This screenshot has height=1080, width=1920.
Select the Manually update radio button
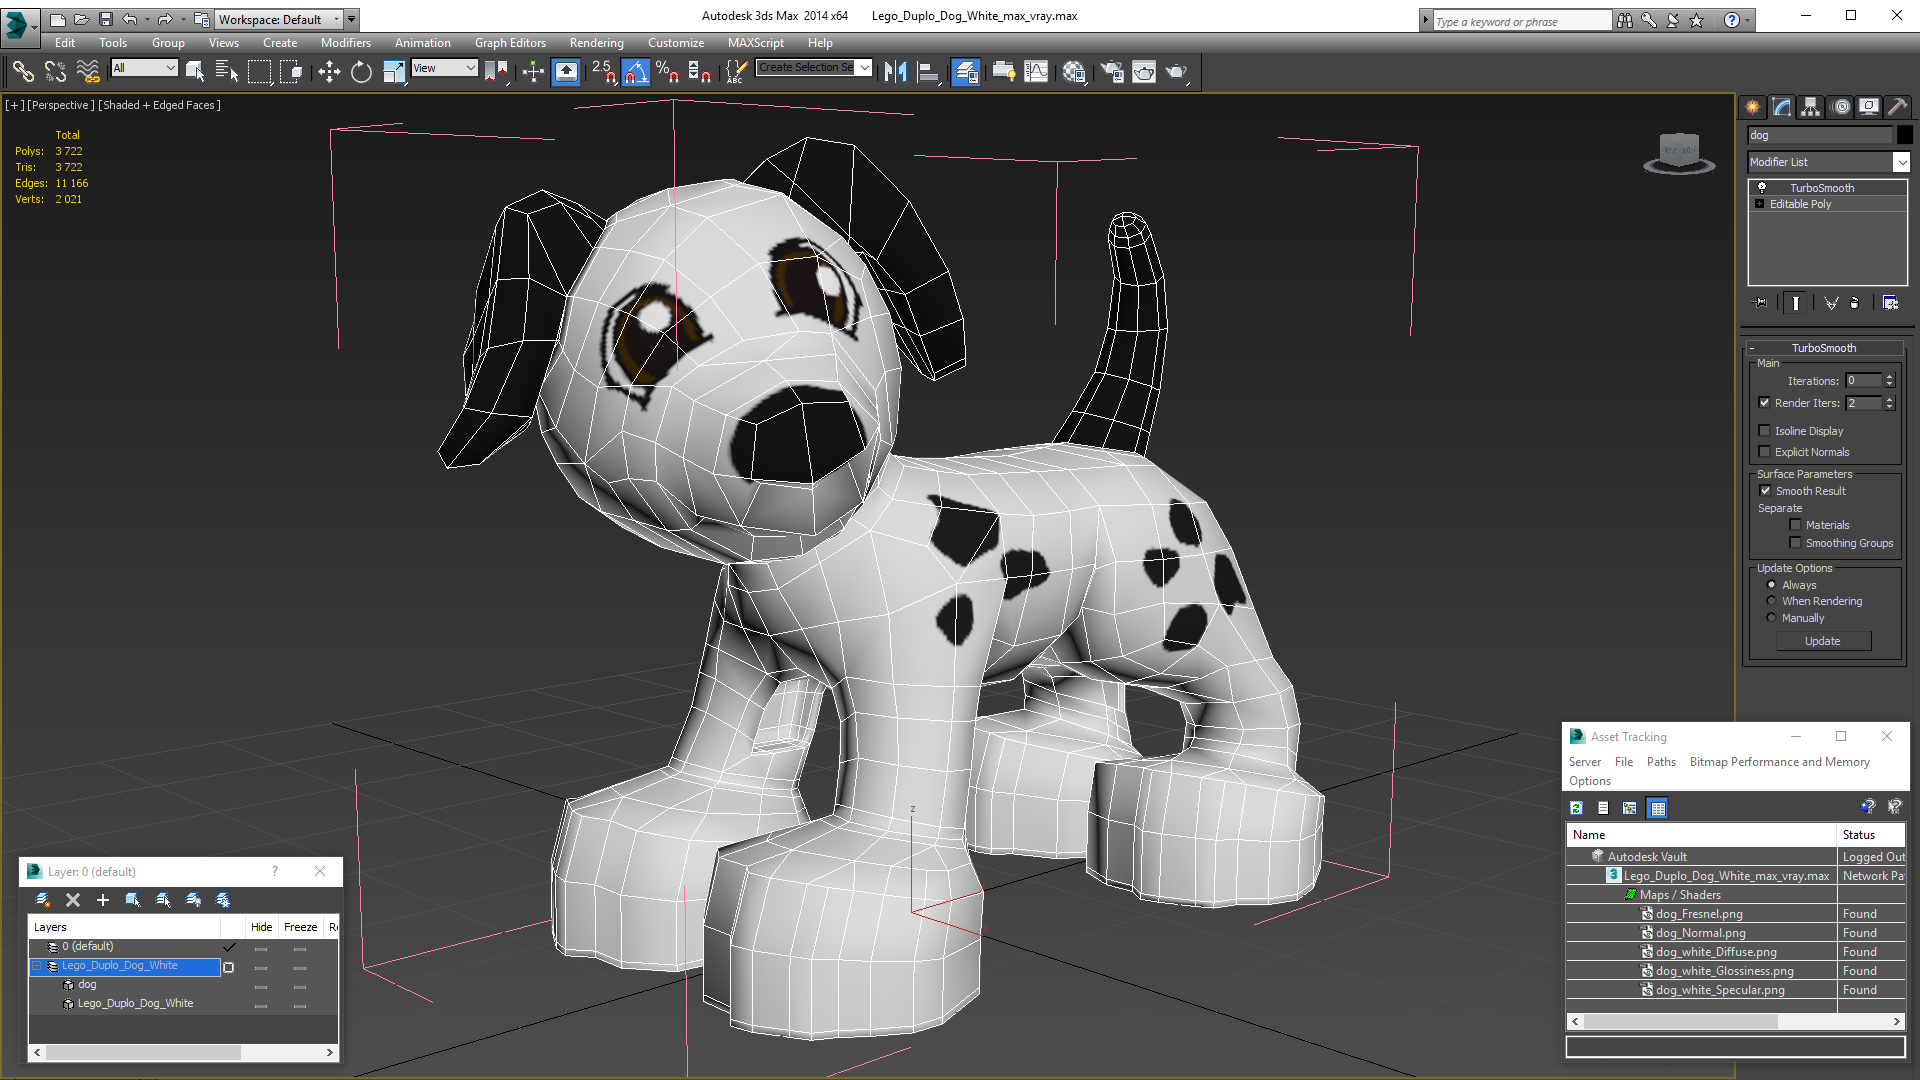pyautogui.click(x=1772, y=618)
